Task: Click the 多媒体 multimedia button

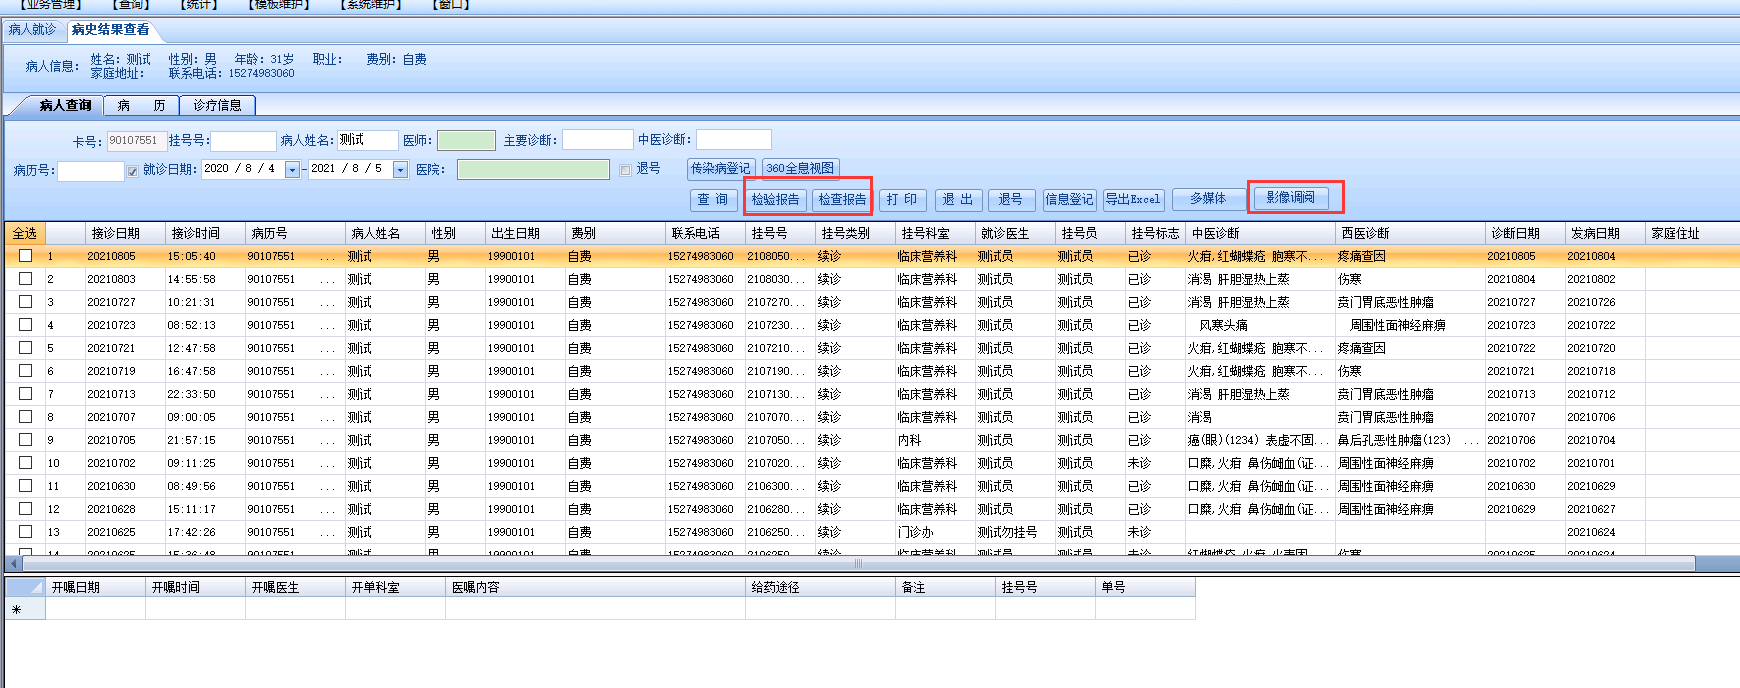Action: 1207,199
